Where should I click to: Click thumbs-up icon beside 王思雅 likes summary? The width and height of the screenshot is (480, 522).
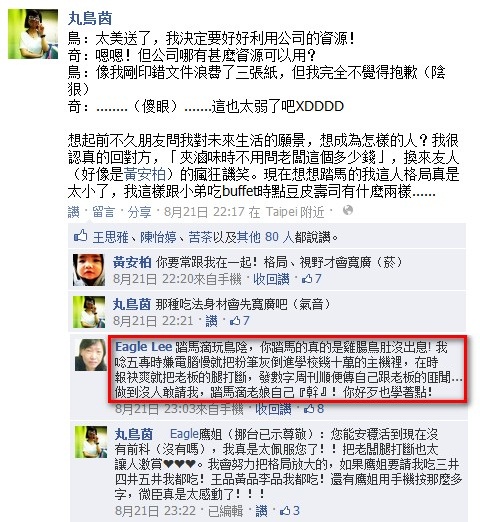[80, 236]
